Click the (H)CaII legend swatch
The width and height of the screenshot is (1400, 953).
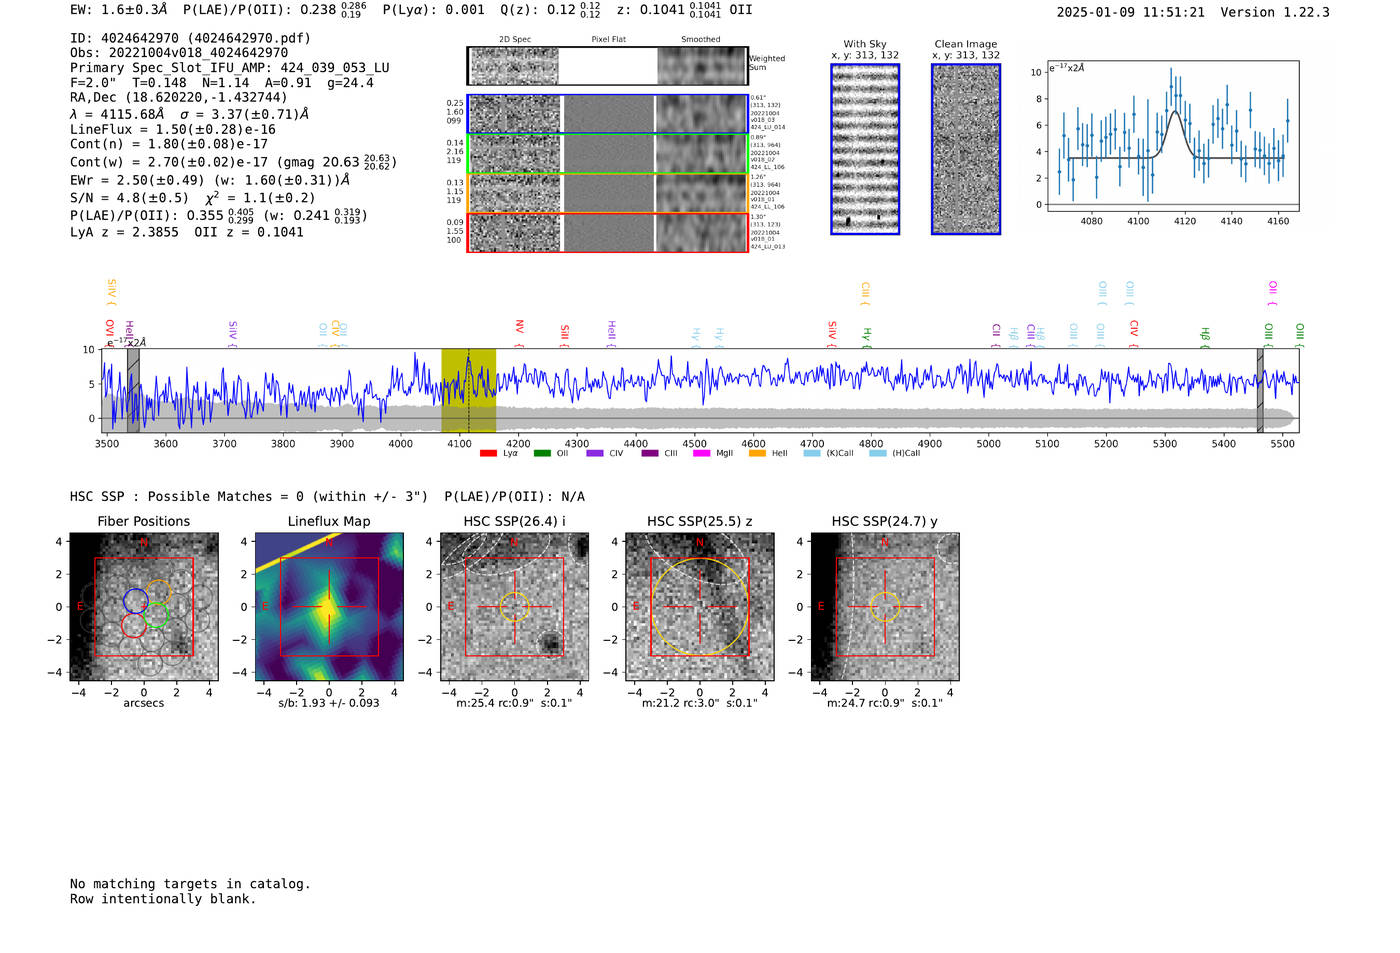click(877, 453)
